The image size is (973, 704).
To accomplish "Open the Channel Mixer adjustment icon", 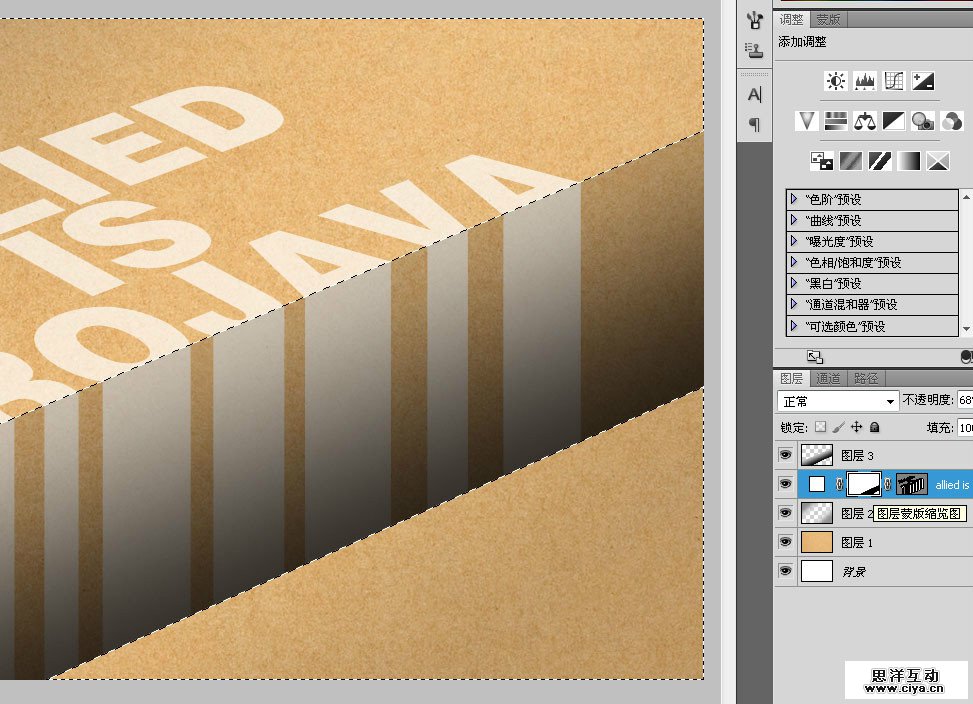I will (x=952, y=121).
